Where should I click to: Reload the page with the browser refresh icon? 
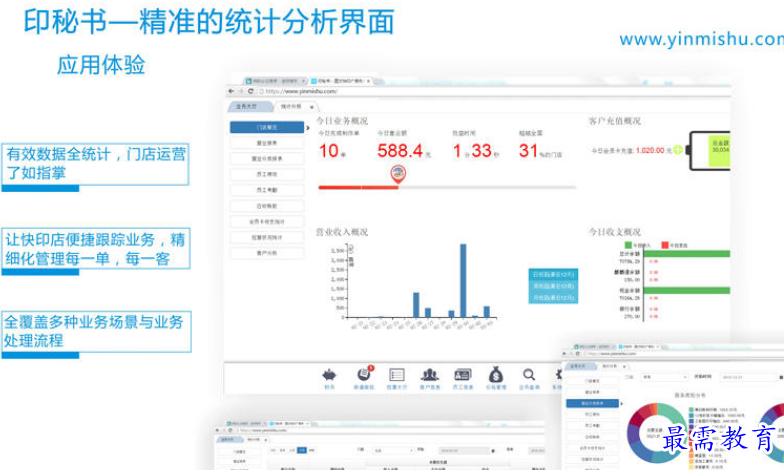[x=250, y=91]
